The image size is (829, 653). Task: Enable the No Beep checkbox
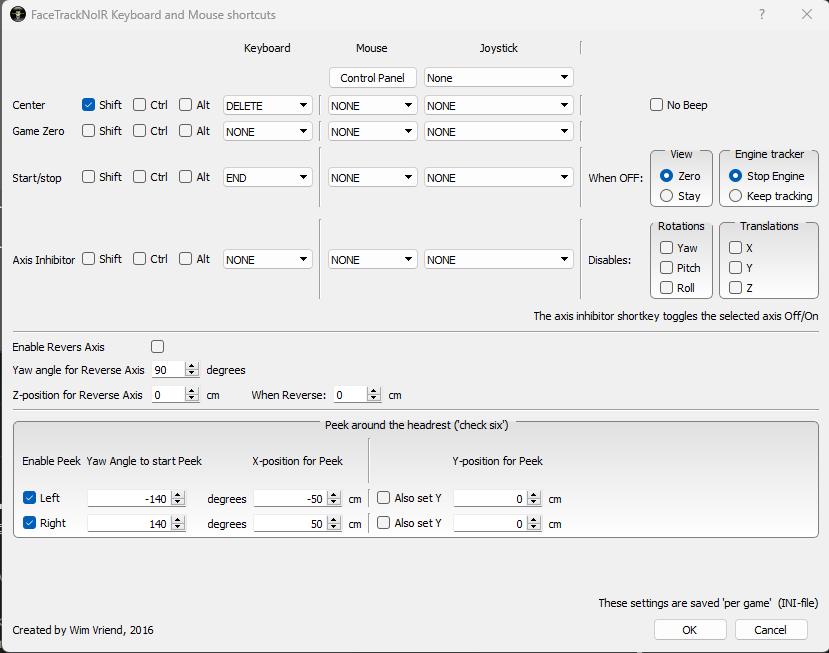coord(657,105)
